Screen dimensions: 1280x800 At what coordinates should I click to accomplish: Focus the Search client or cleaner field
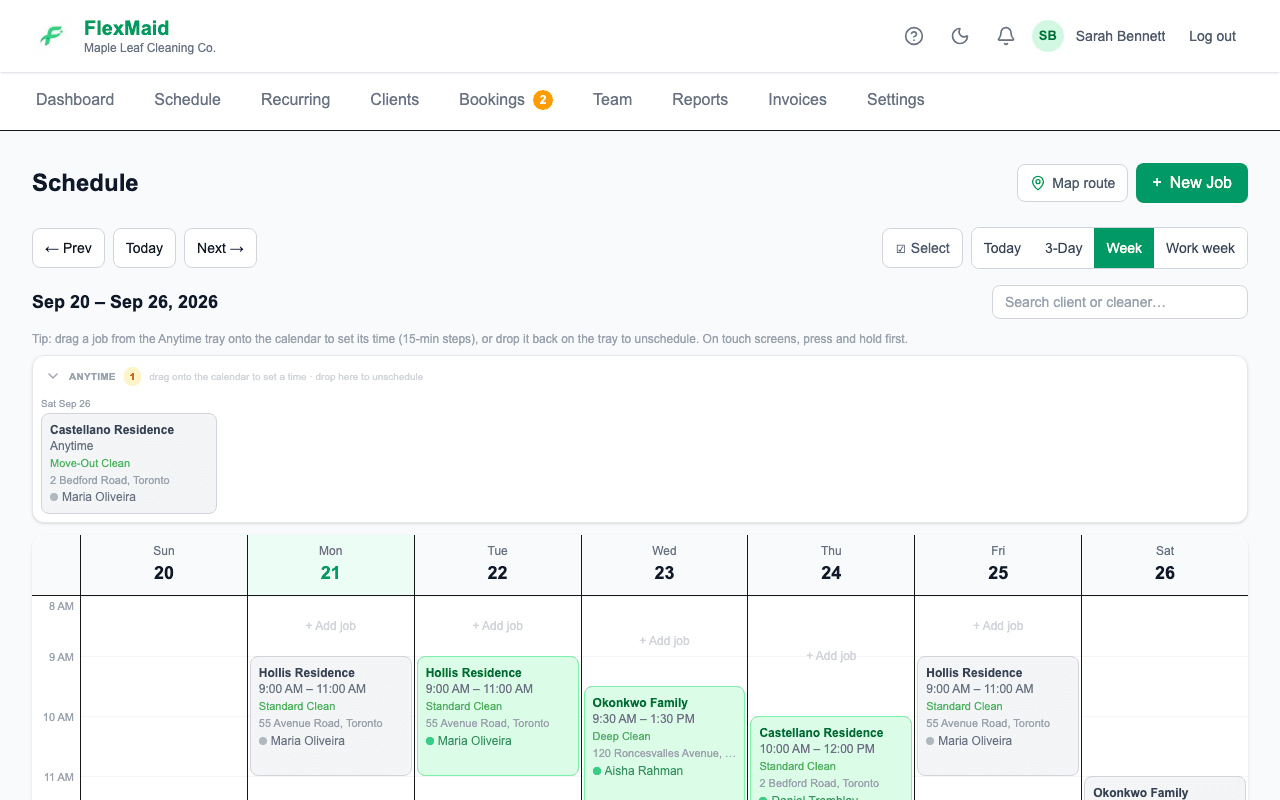point(1120,302)
